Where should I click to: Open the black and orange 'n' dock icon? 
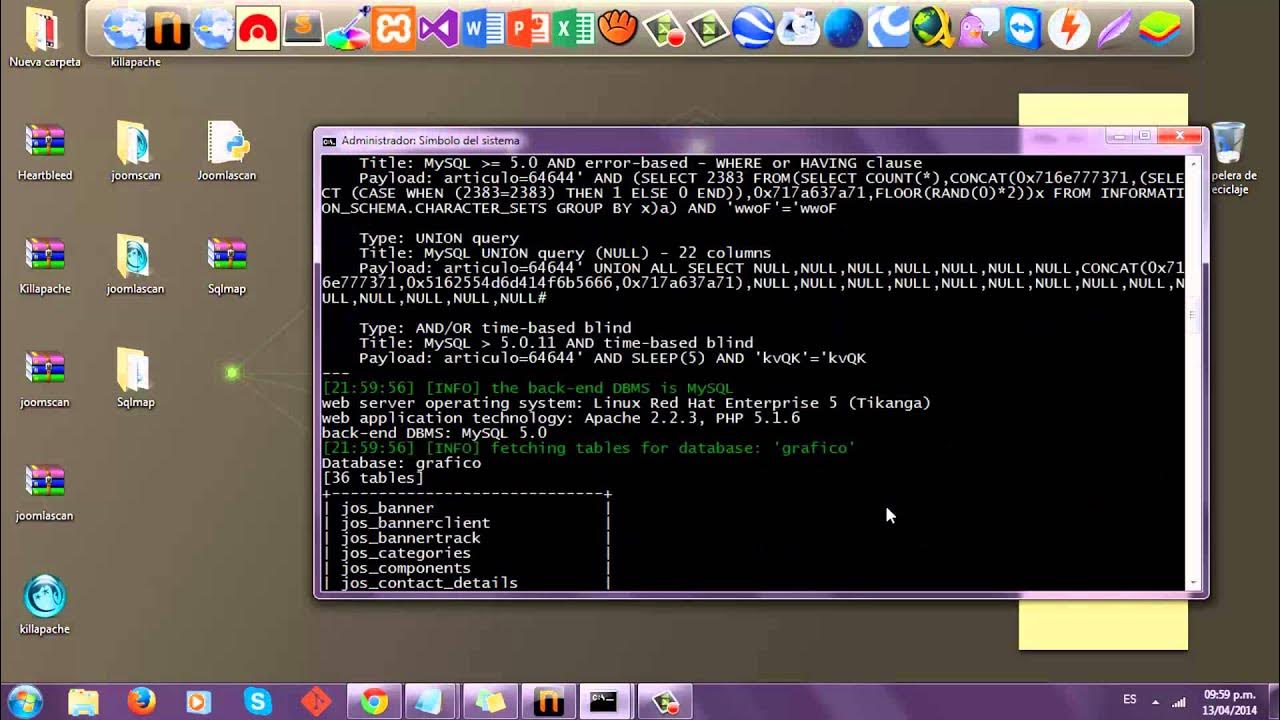[168, 28]
